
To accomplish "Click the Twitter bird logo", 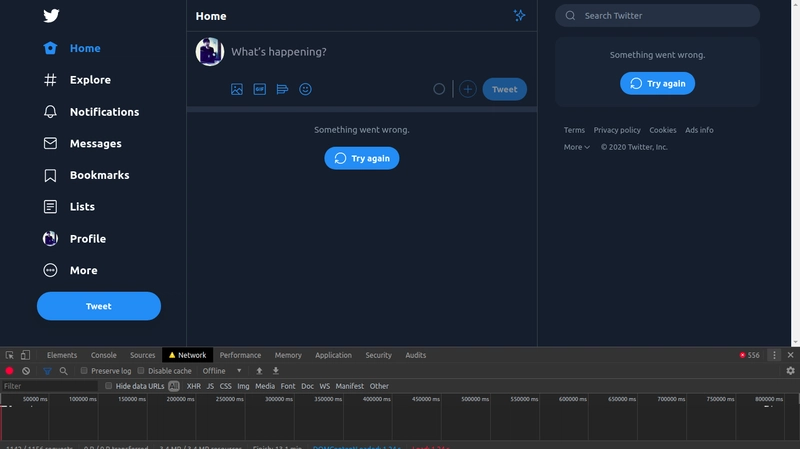I will click(51, 16).
